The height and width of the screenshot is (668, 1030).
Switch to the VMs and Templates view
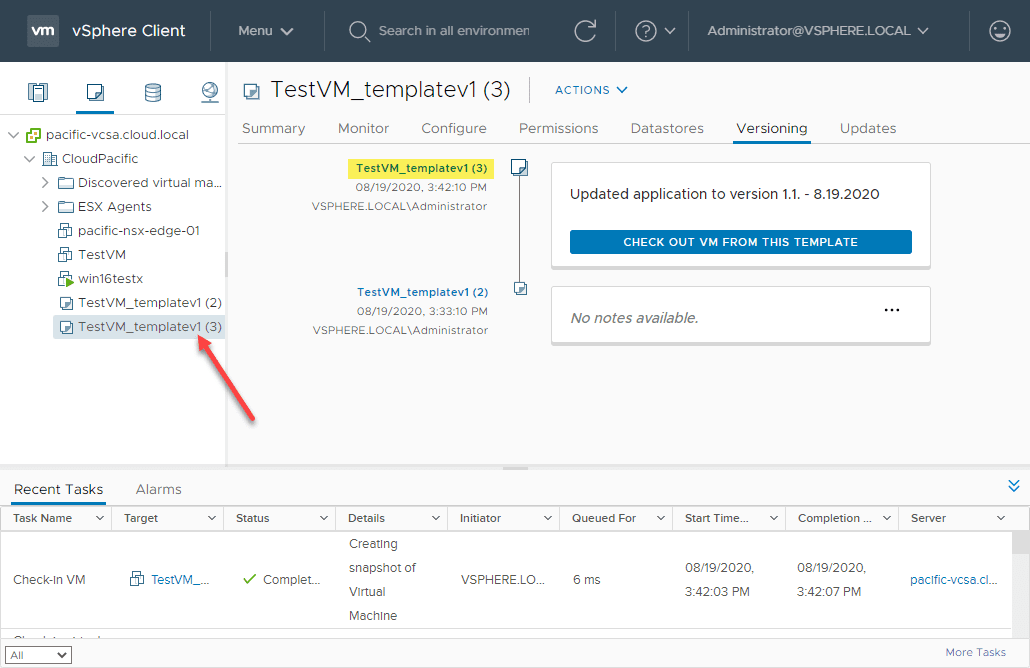[95, 93]
